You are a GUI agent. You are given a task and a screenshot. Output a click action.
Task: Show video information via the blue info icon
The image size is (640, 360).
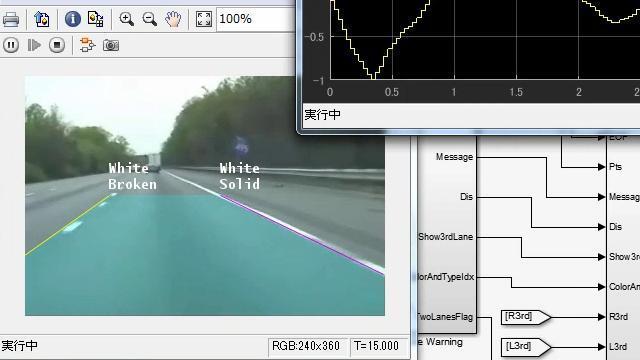73,19
